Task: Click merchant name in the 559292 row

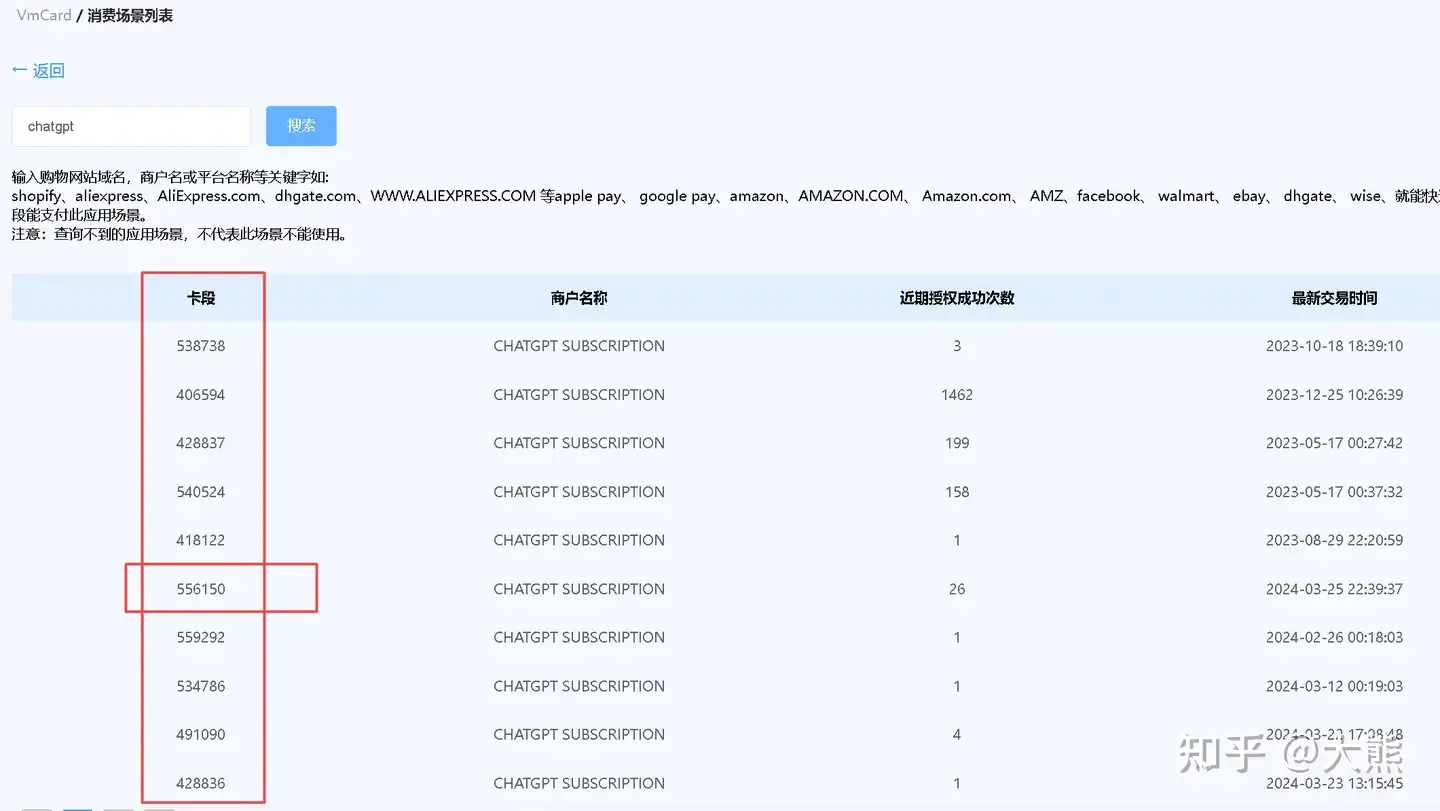Action: point(579,637)
